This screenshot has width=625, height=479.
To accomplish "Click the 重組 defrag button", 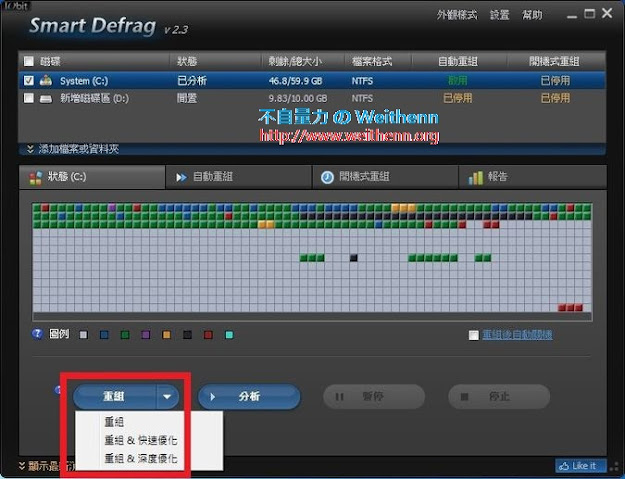I will (x=114, y=397).
